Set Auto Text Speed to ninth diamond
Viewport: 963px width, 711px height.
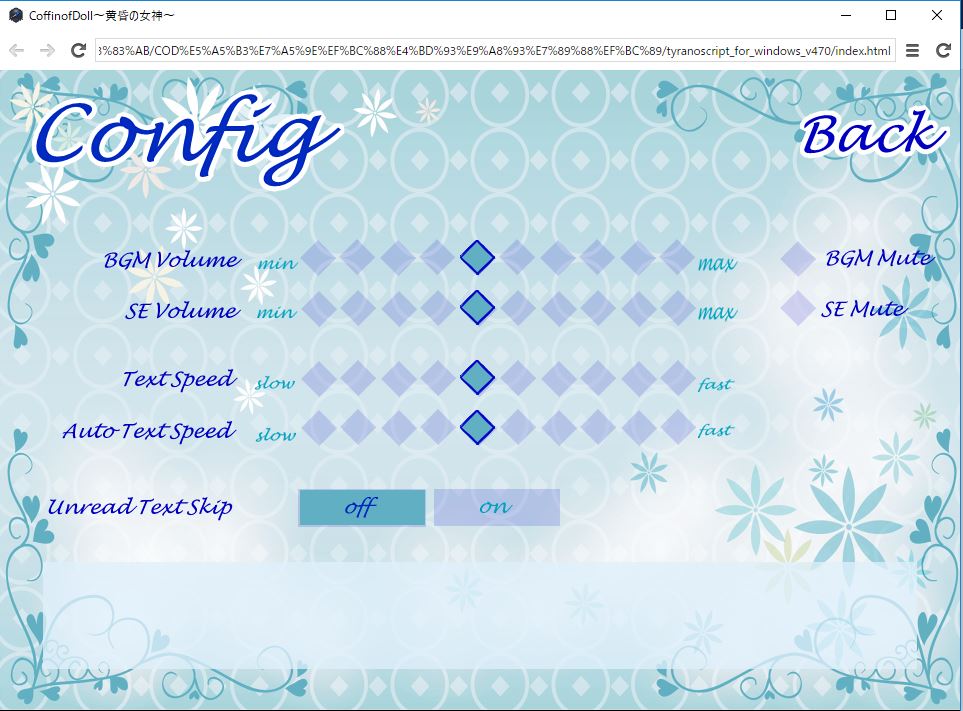coord(637,427)
